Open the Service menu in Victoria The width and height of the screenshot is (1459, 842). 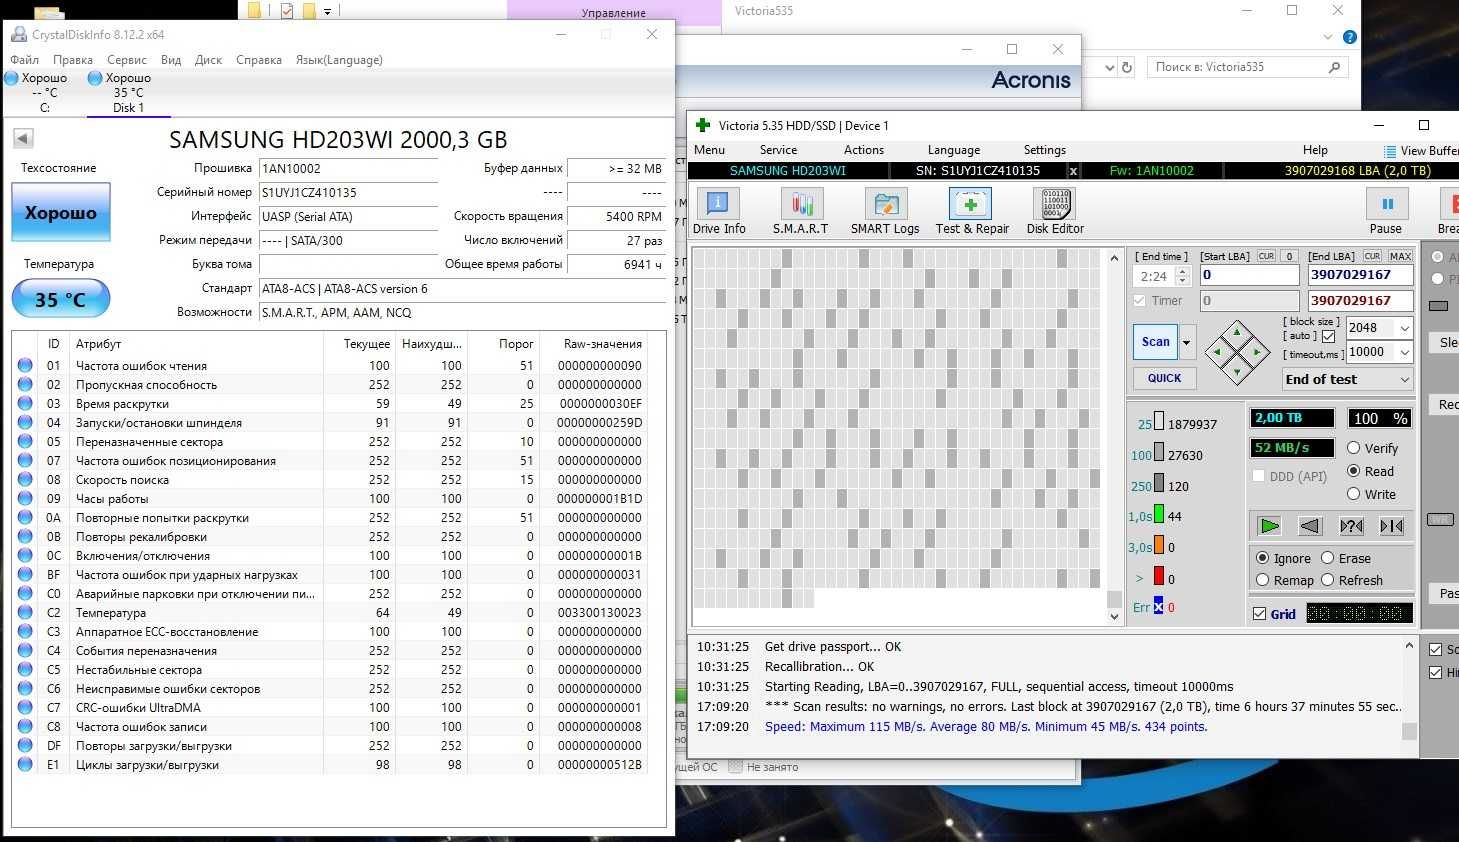(x=778, y=150)
